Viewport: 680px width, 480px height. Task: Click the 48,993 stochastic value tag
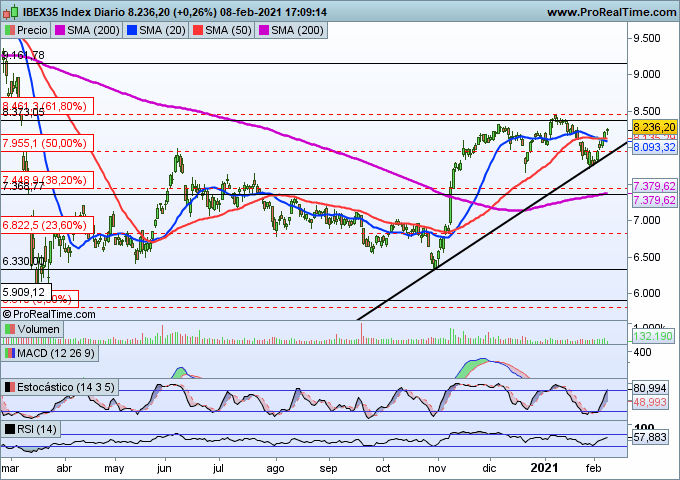coord(650,402)
